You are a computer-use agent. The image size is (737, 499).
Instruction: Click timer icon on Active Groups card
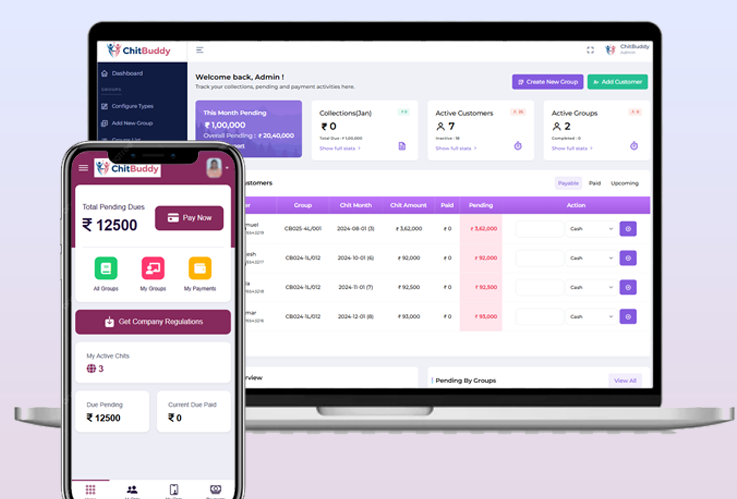click(634, 146)
